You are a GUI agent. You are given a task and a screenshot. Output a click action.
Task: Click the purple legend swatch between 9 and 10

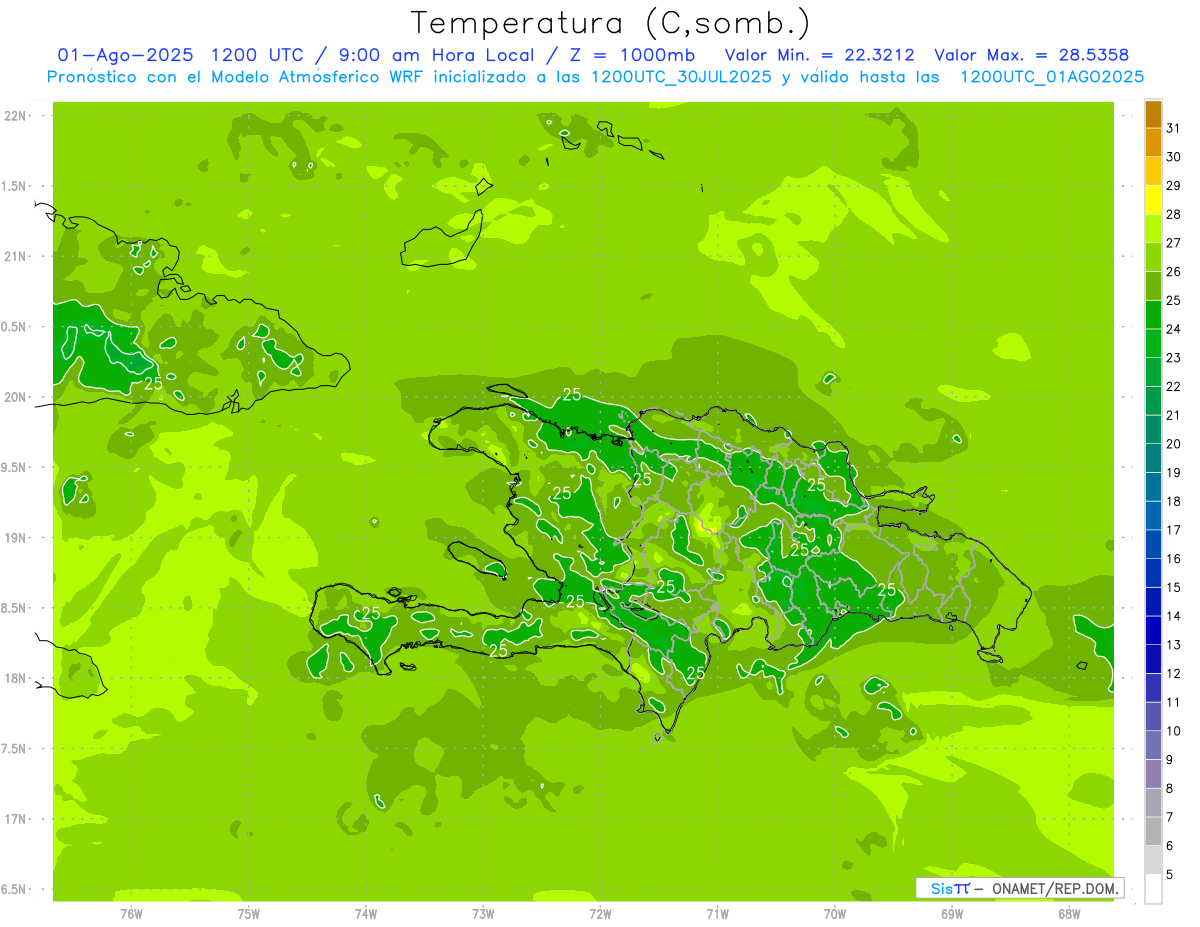click(x=1153, y=746)
